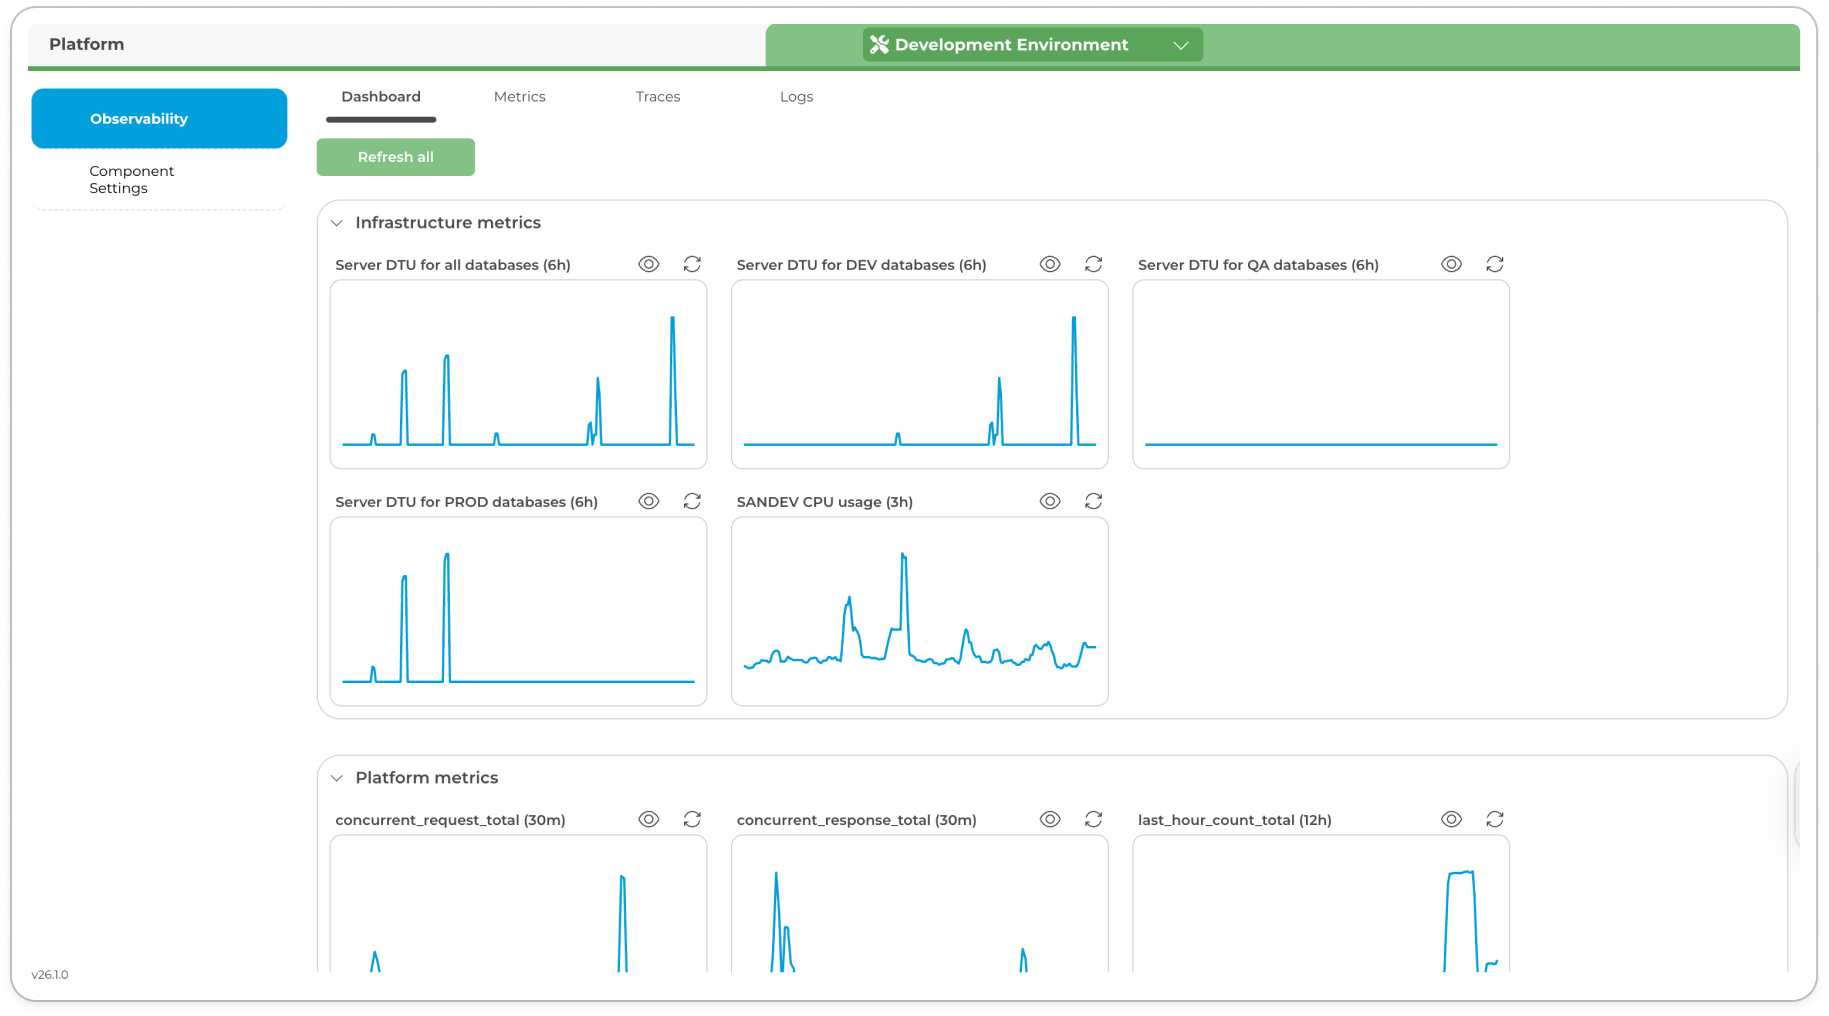Select the Observability sidebar item

(159, 119)
